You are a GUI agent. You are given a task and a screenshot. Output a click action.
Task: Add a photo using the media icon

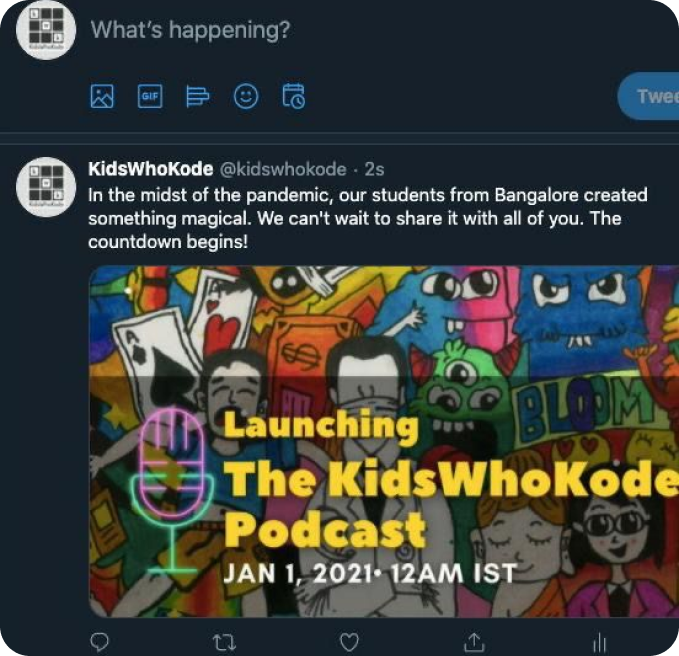(102, 96)
